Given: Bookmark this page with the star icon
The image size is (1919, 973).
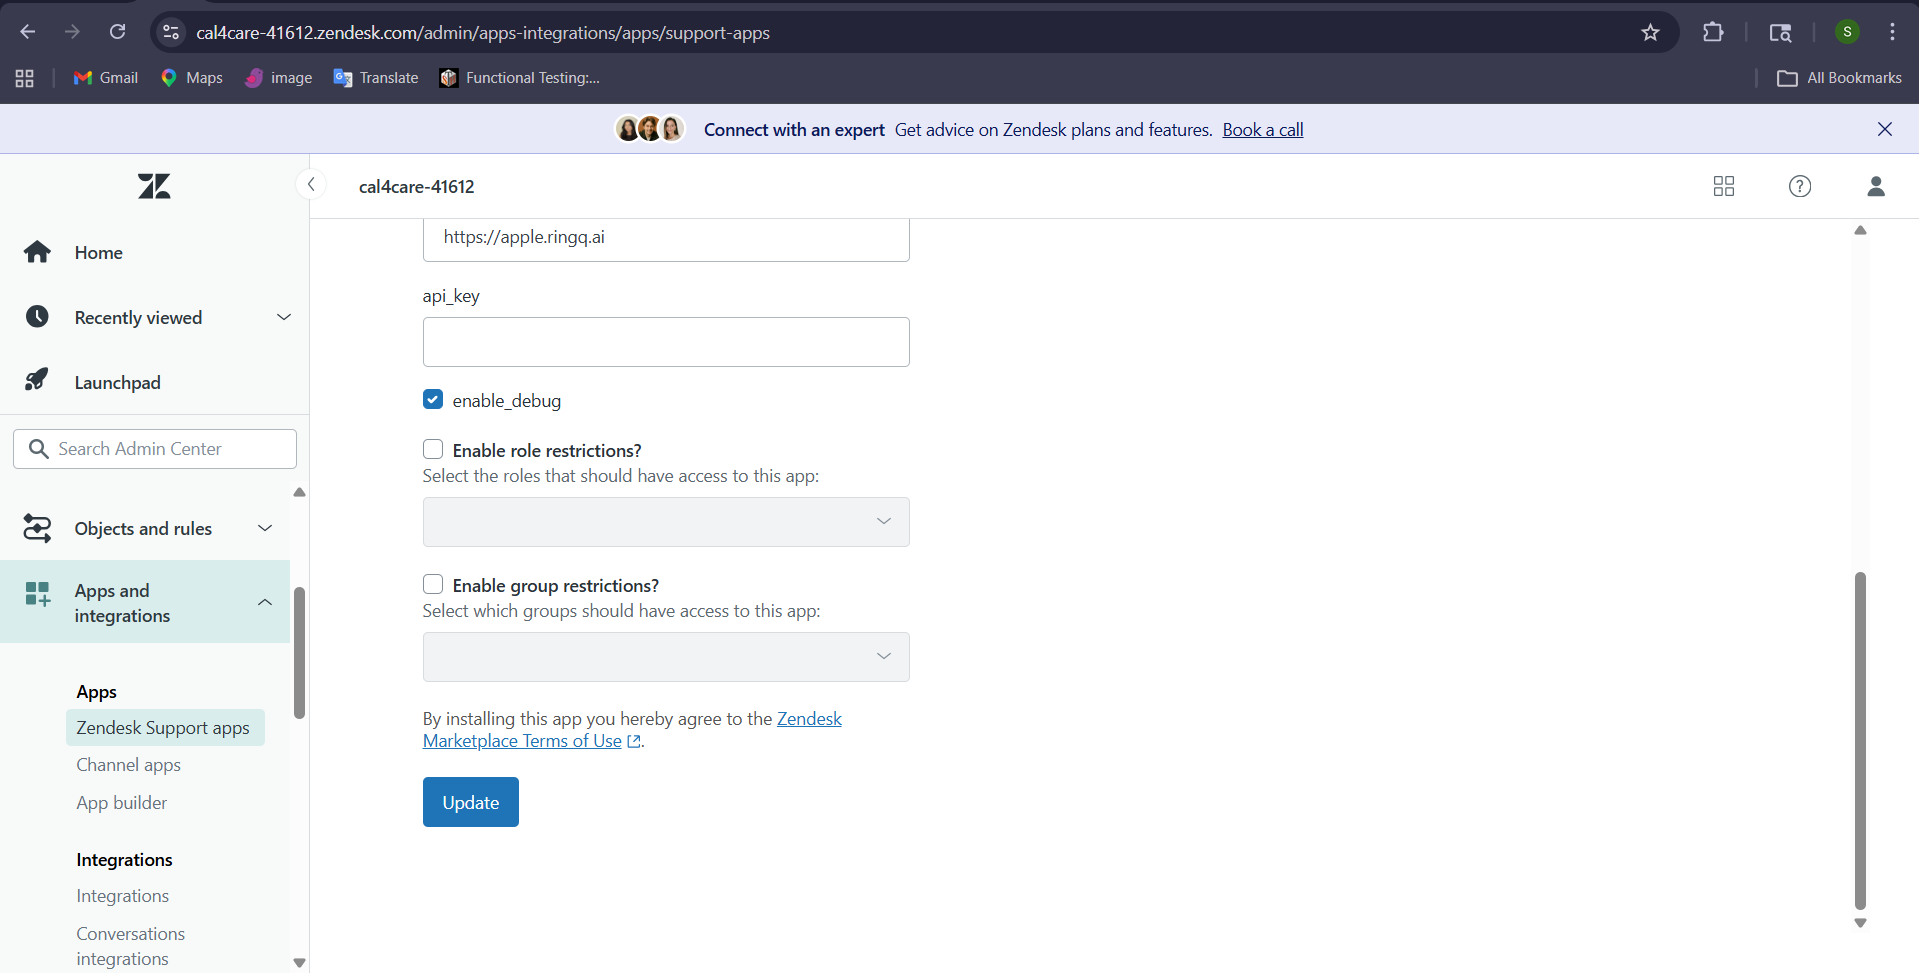Looking at the screenshot, I should click(1650, 32).
